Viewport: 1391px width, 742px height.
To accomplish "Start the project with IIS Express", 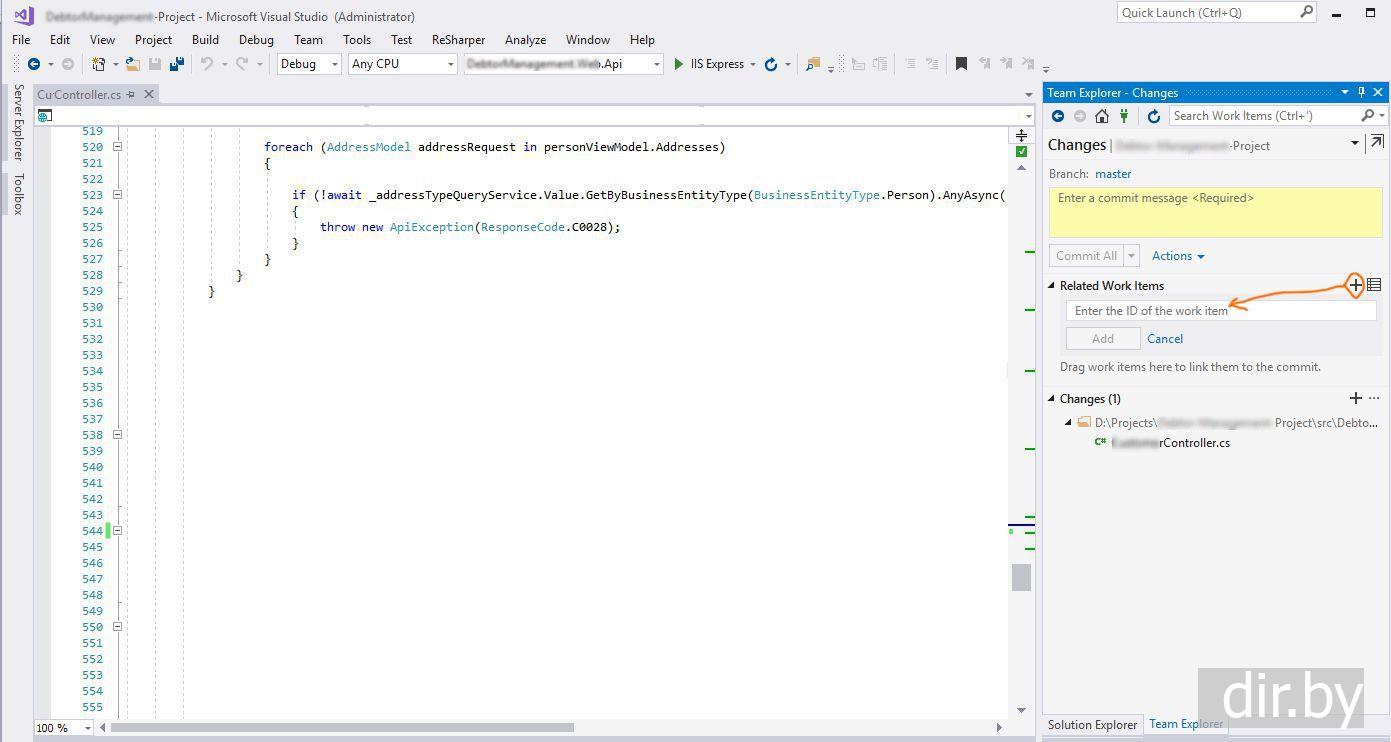I will click(708, 64).
